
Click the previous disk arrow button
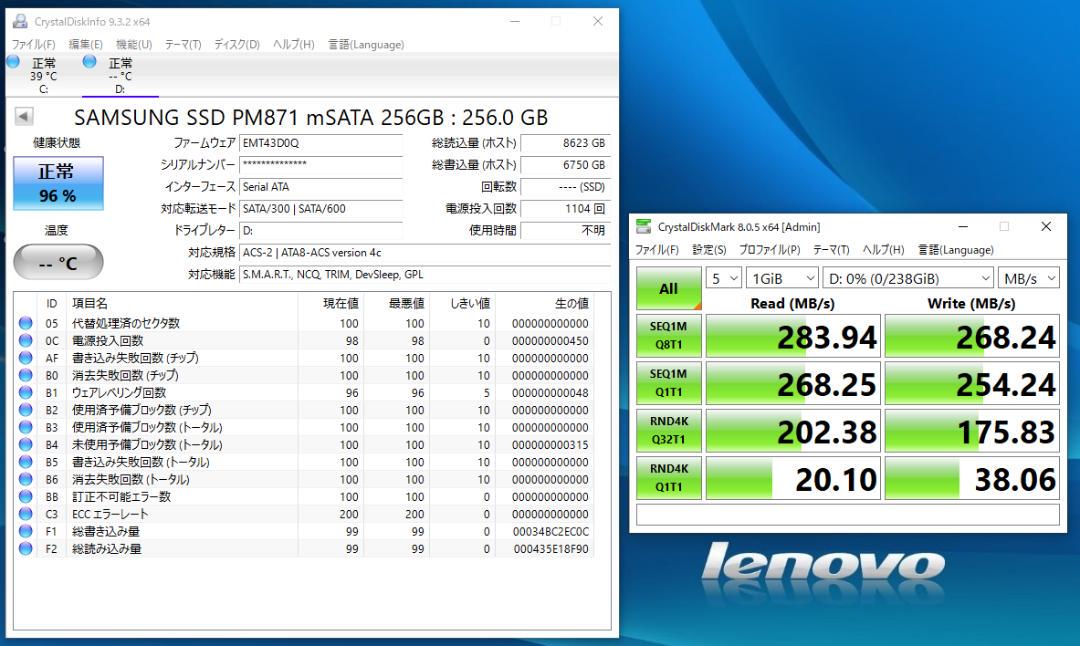[24, 116]
